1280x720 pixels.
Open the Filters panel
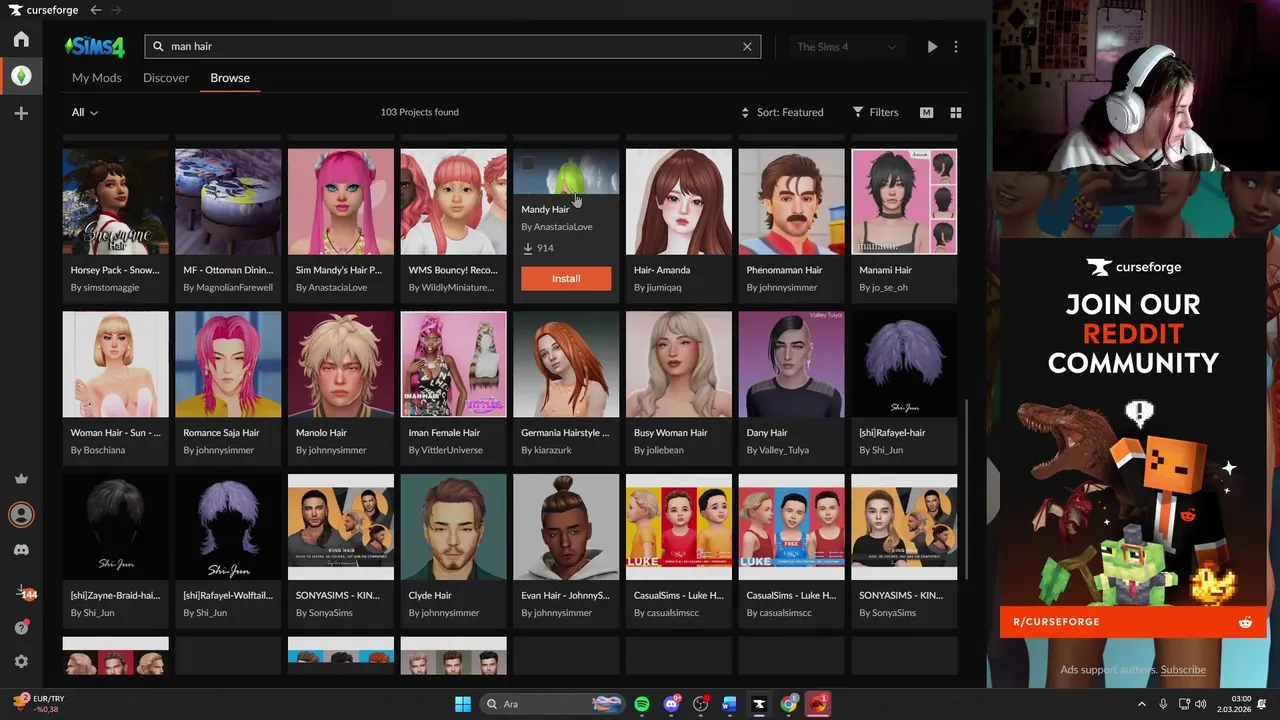875,113
